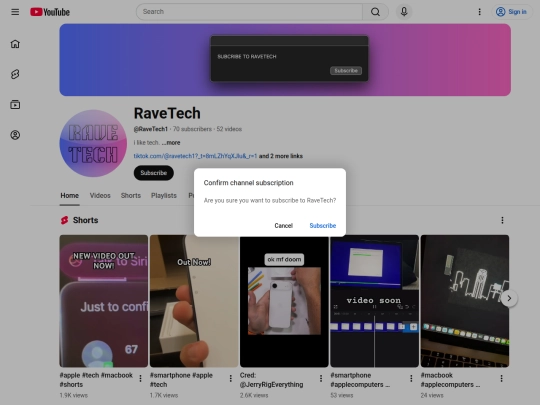Open options for #smartphone #apple #tech short
This screenshot has width=540, height=405.
tap(230, 378)
